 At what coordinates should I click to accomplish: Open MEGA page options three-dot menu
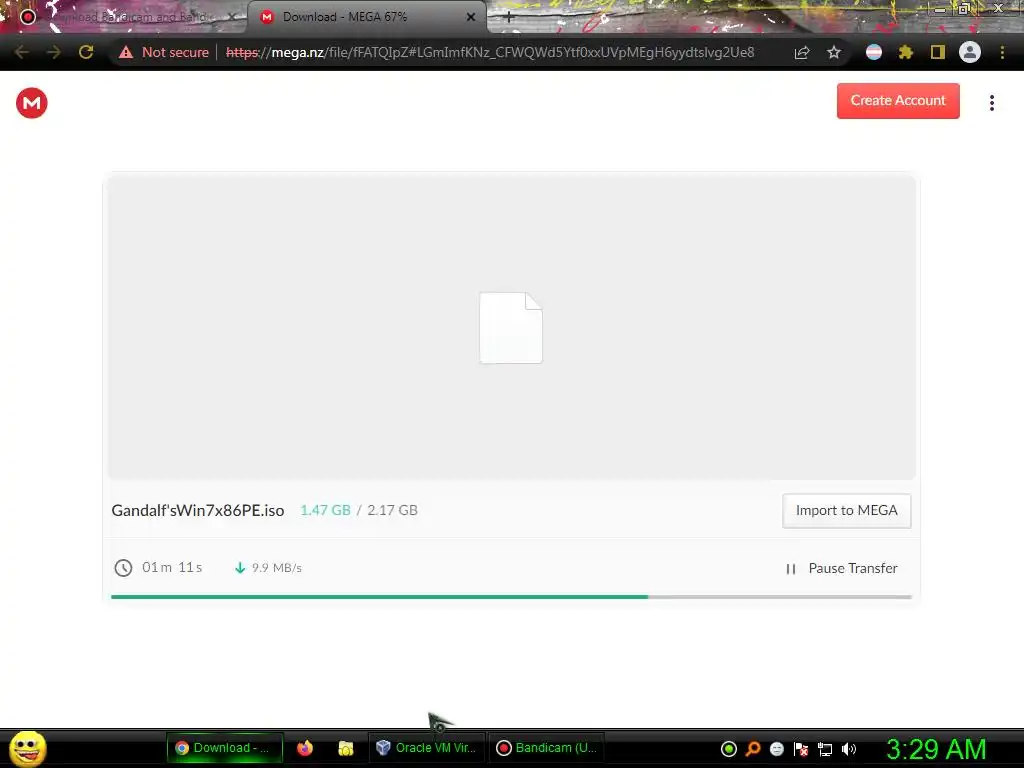click(991, 103)
